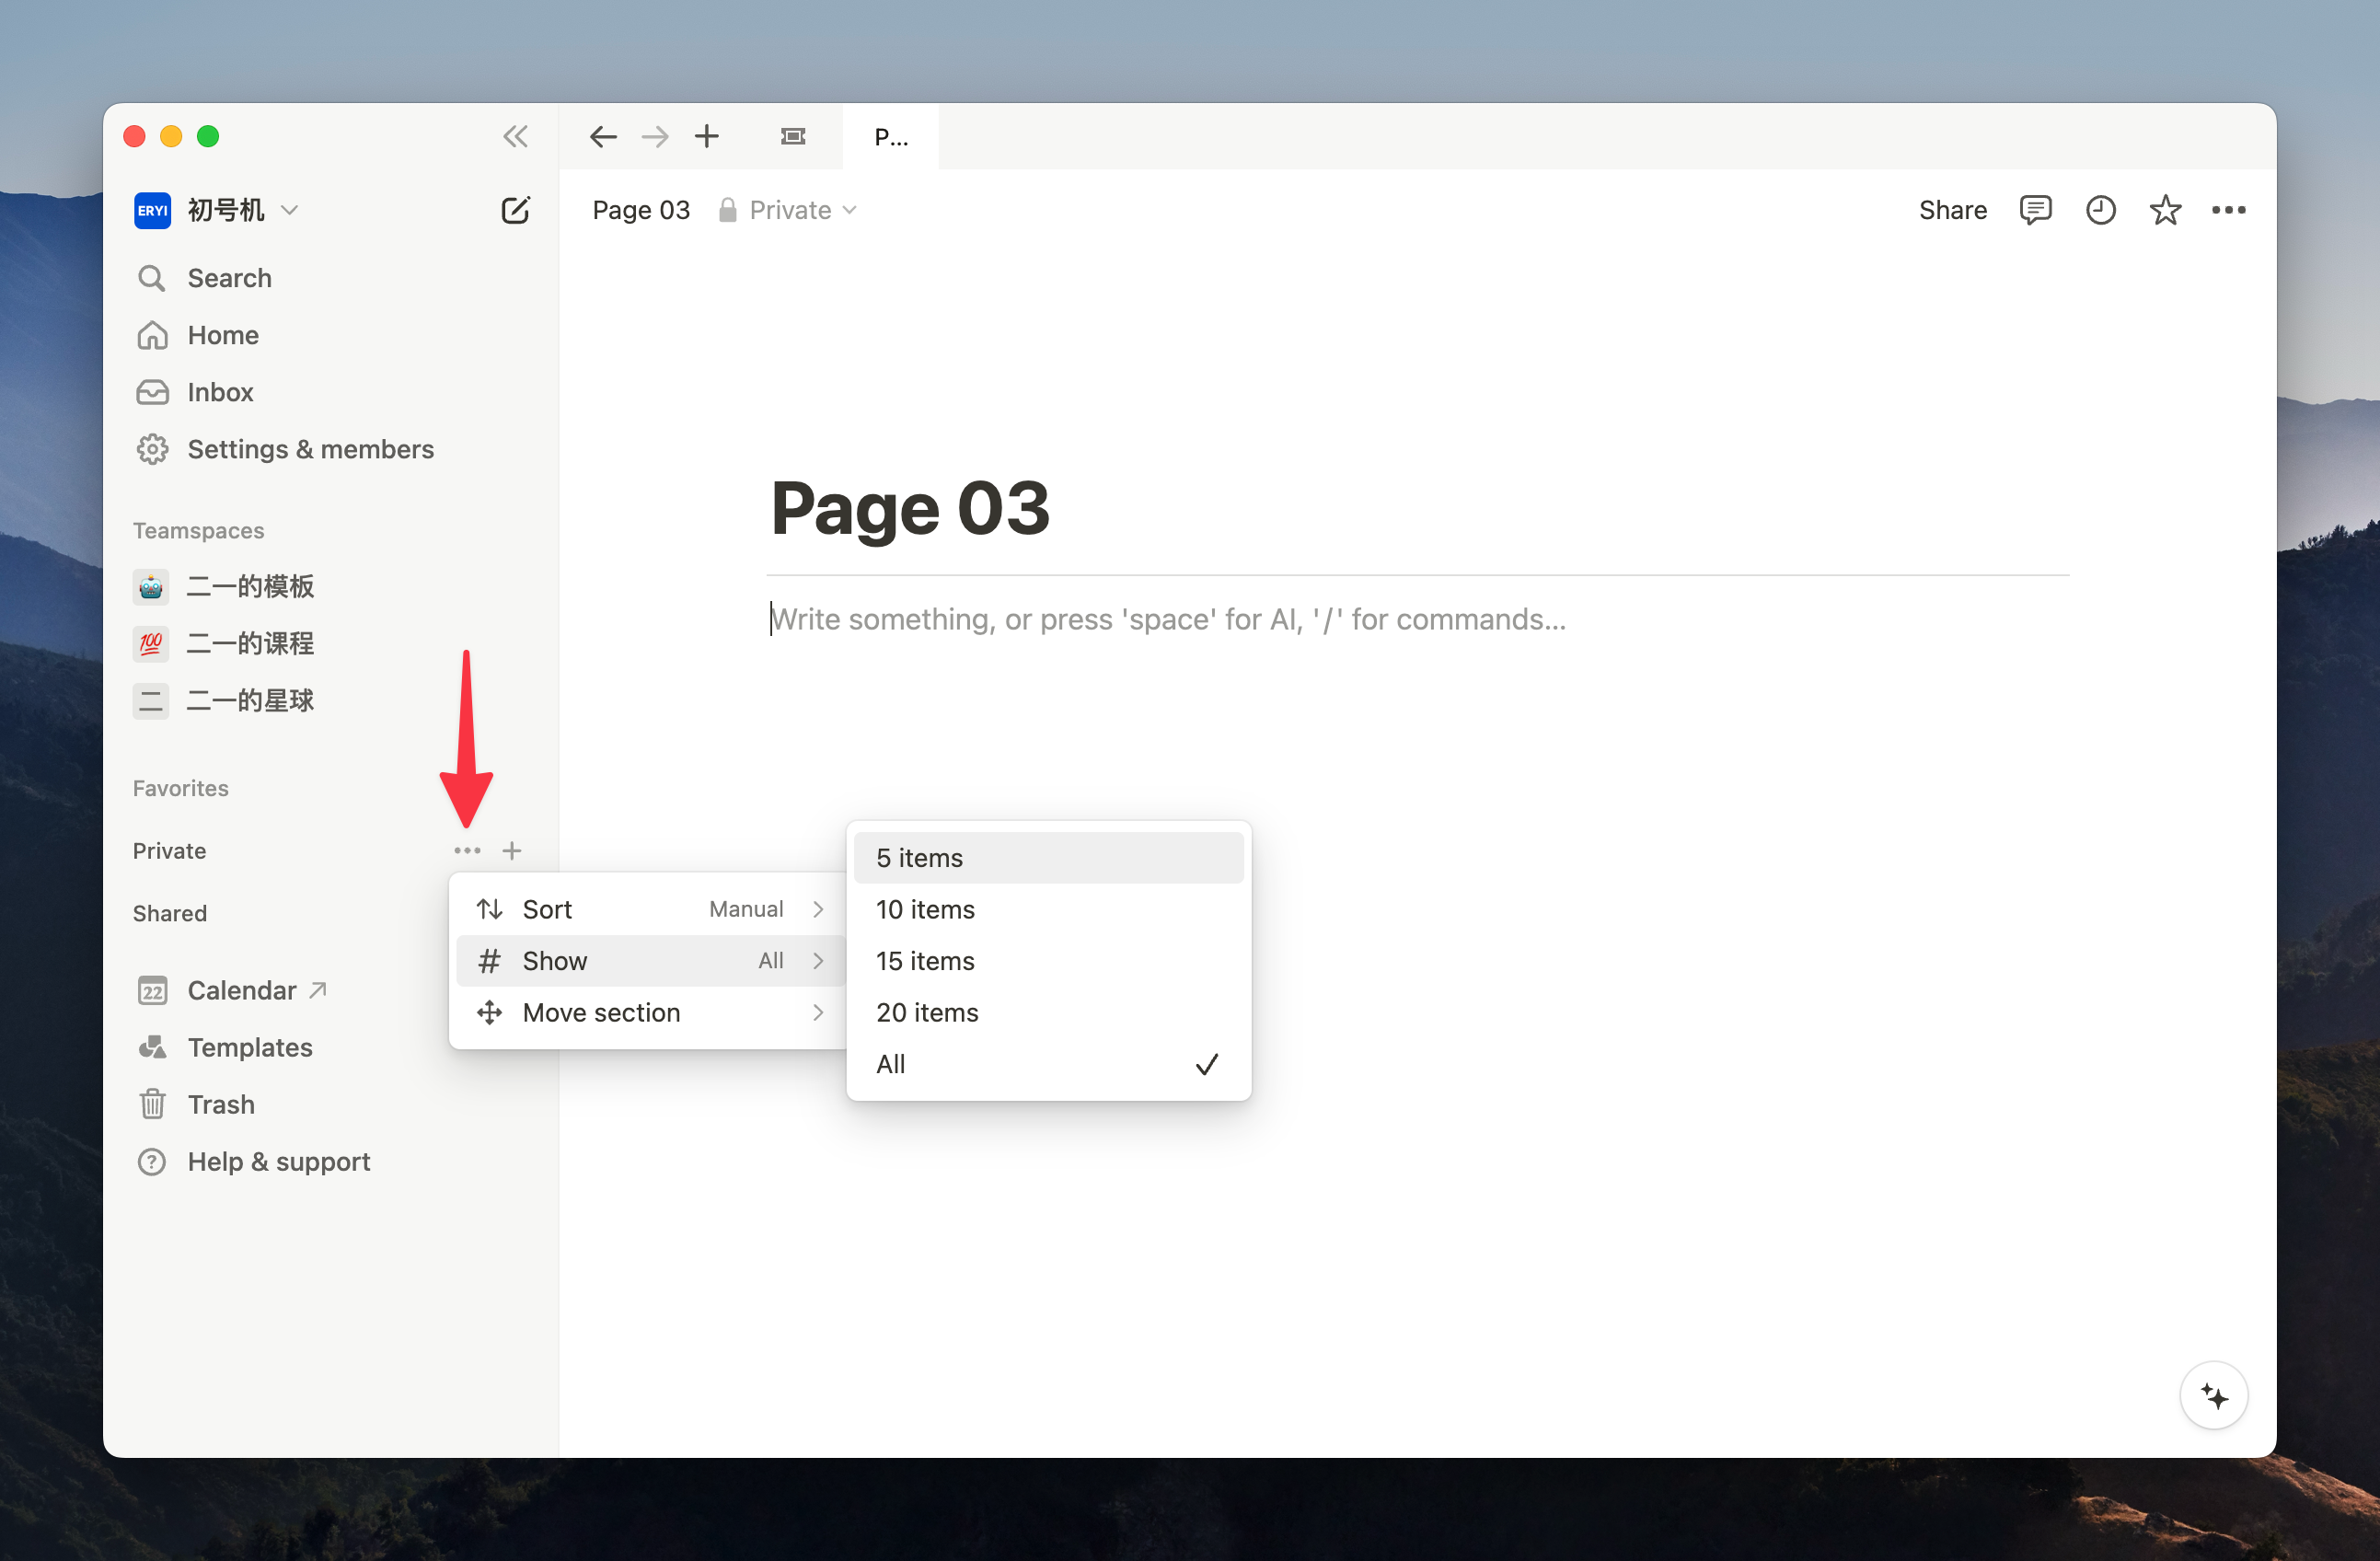View page history clock icon
Image resolution: width=2380 pixels, height=1561 pixels.
click(2100, 210)
